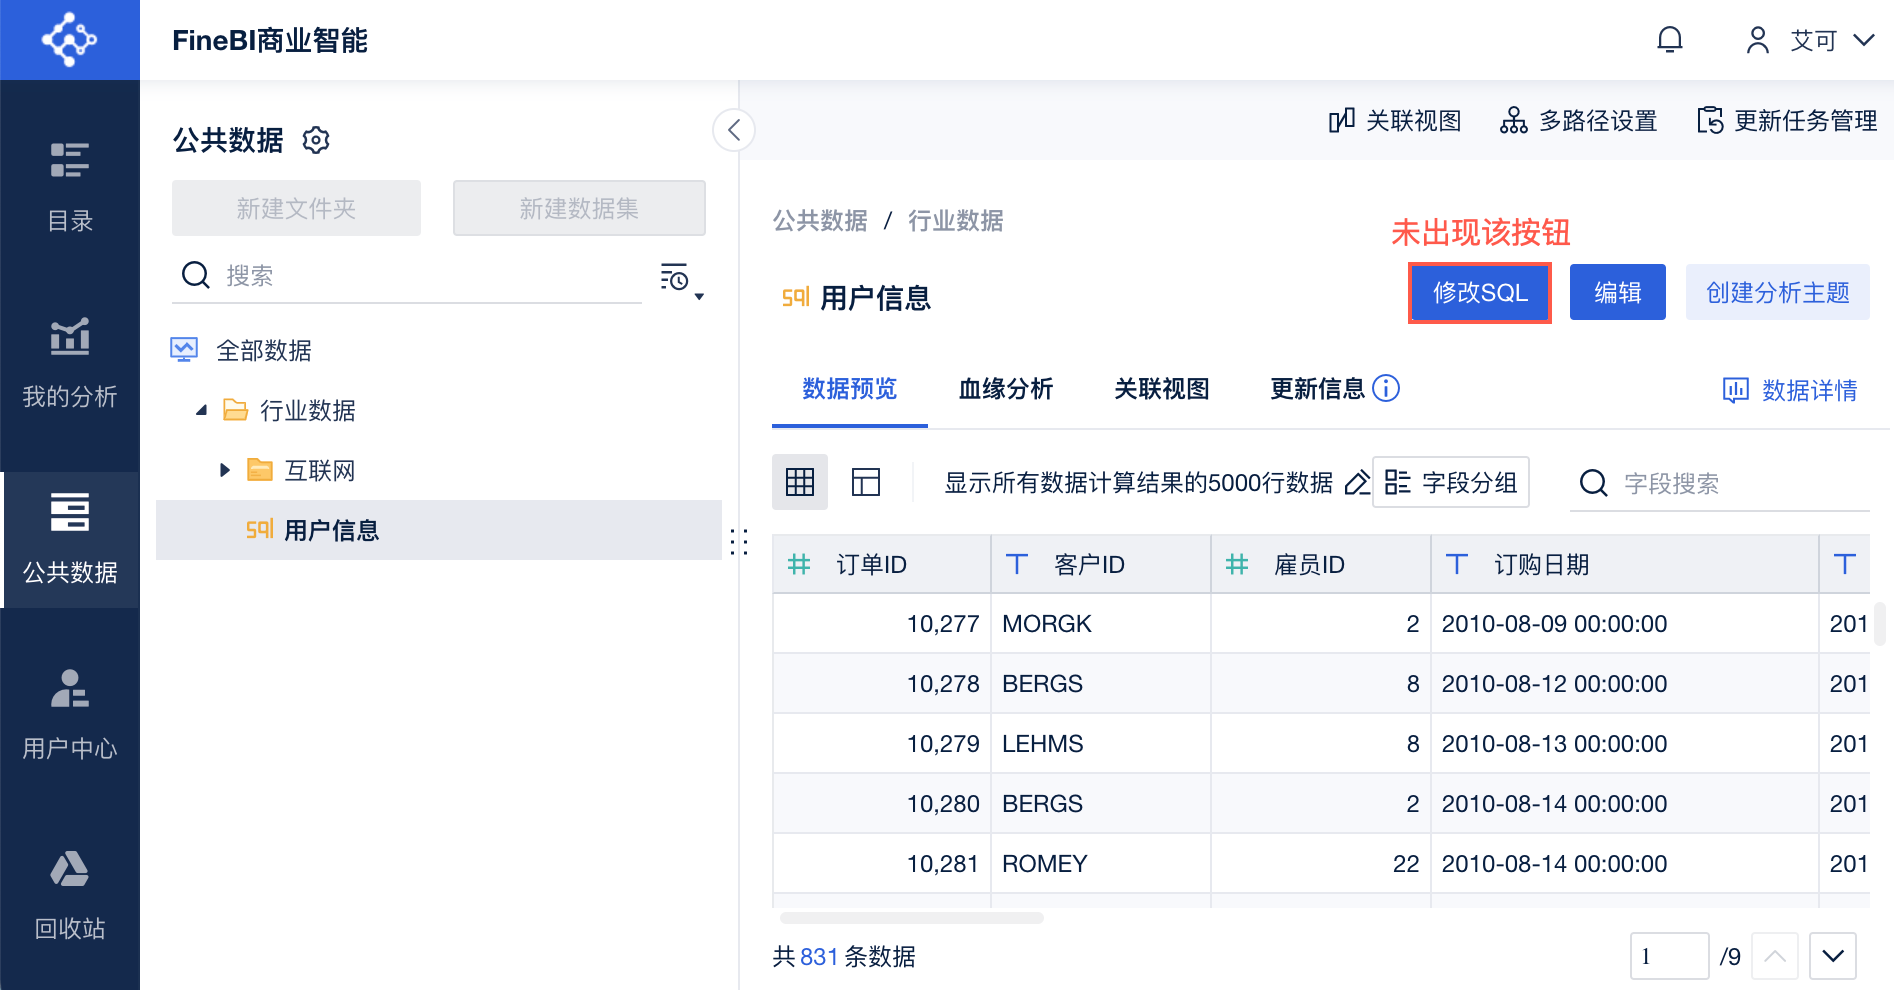This screenshot has height=990, width=1894.
Task: Collapse the left data panel
Action: (734, 130)
